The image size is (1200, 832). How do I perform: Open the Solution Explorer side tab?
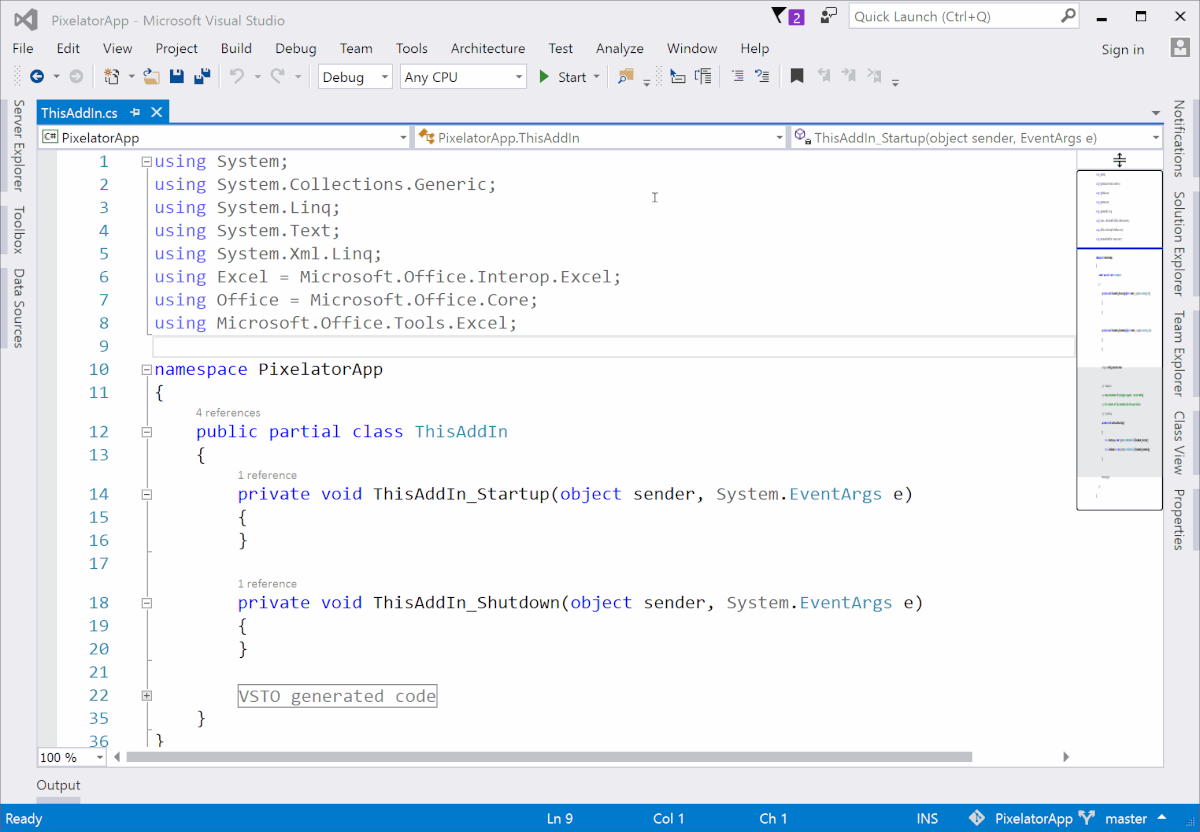(1179, 243)
